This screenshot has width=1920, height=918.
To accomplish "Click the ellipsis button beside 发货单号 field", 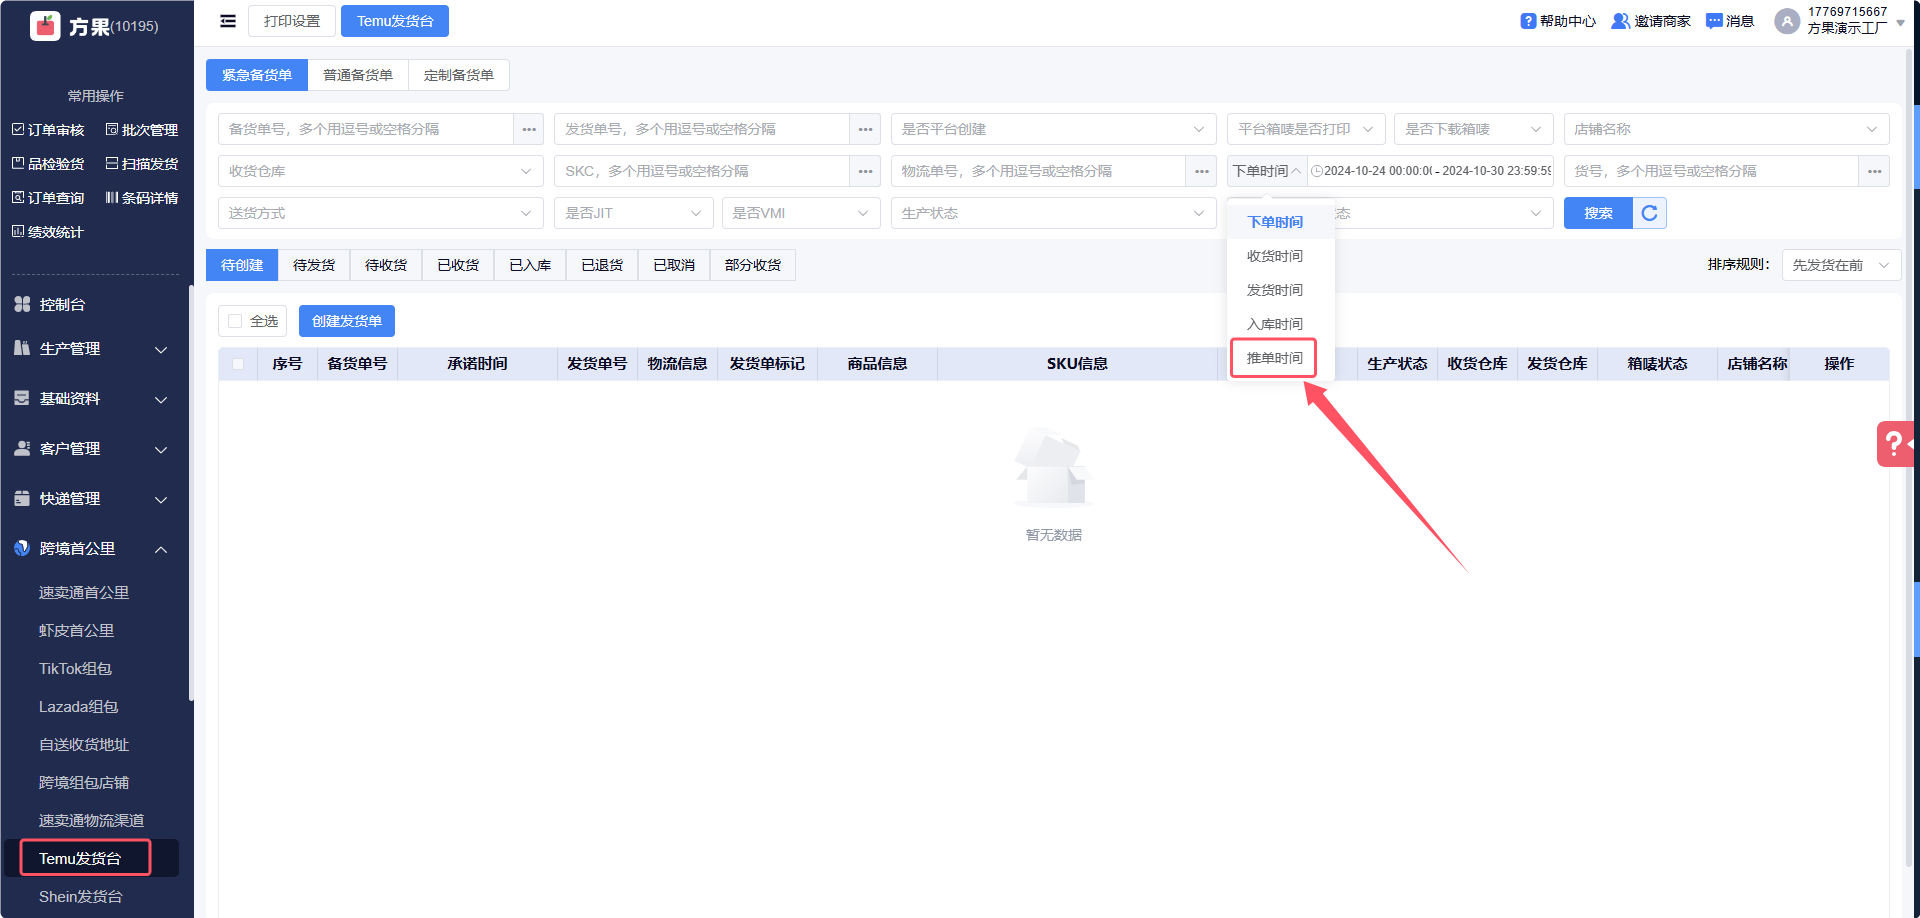I will (x=865, y=129).
